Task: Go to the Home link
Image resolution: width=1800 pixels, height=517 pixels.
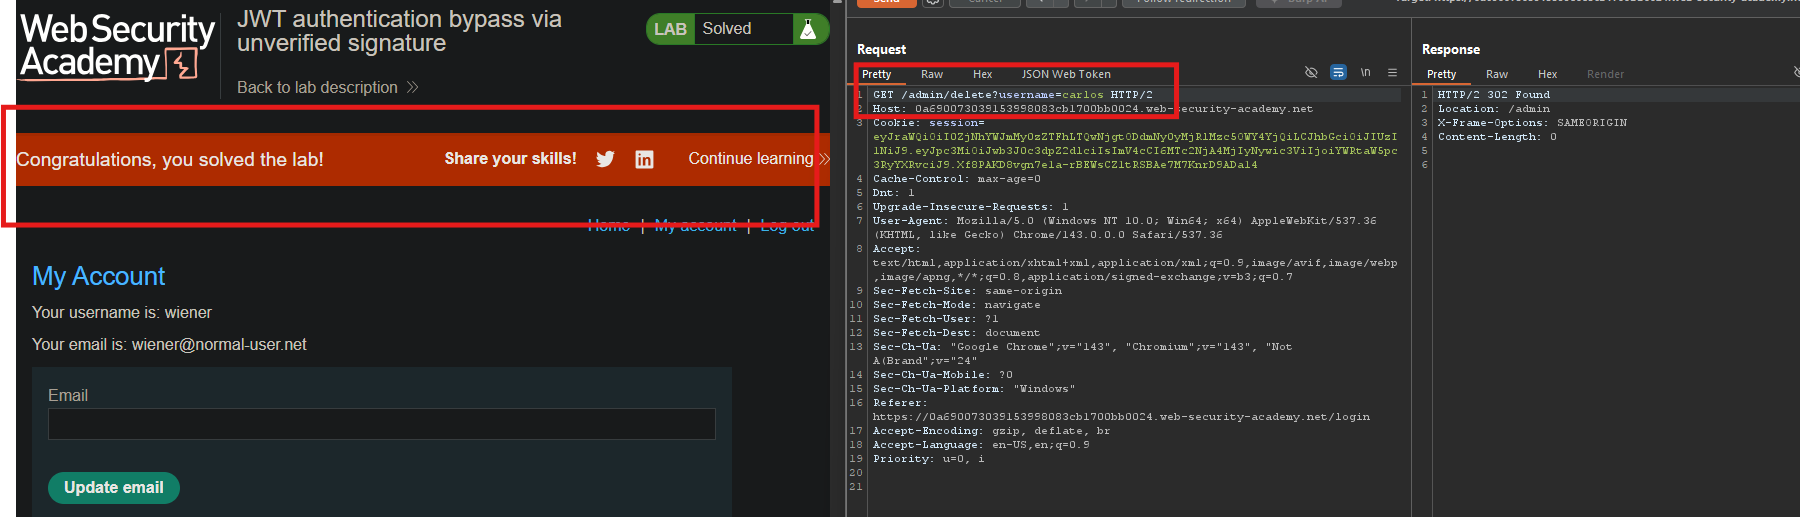Action: point(608,226)
